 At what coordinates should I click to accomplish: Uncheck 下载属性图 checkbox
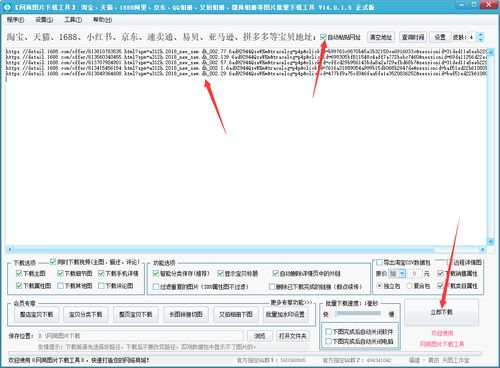pyautogui.click(x=19, y=286)
